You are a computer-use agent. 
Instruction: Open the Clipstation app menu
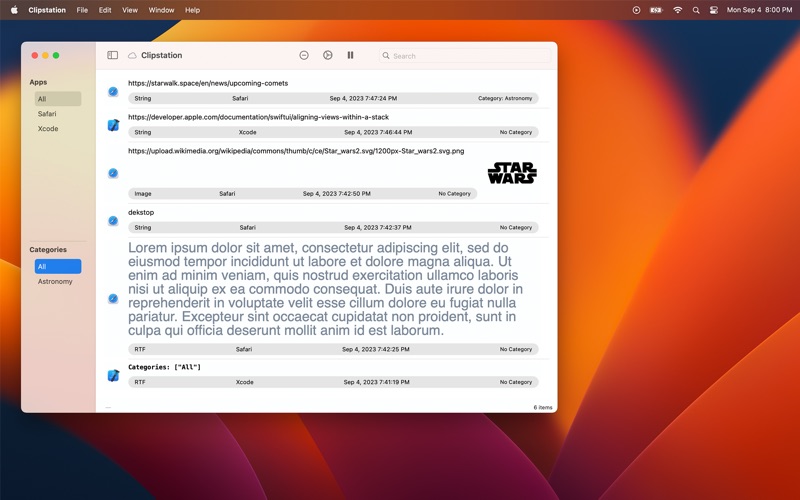47,10
